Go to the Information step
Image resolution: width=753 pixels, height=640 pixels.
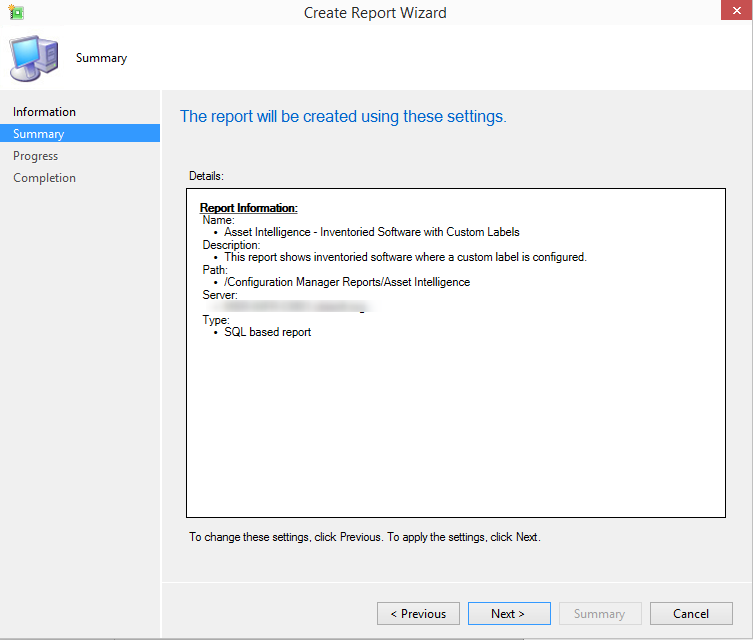[x=44, y=112]
